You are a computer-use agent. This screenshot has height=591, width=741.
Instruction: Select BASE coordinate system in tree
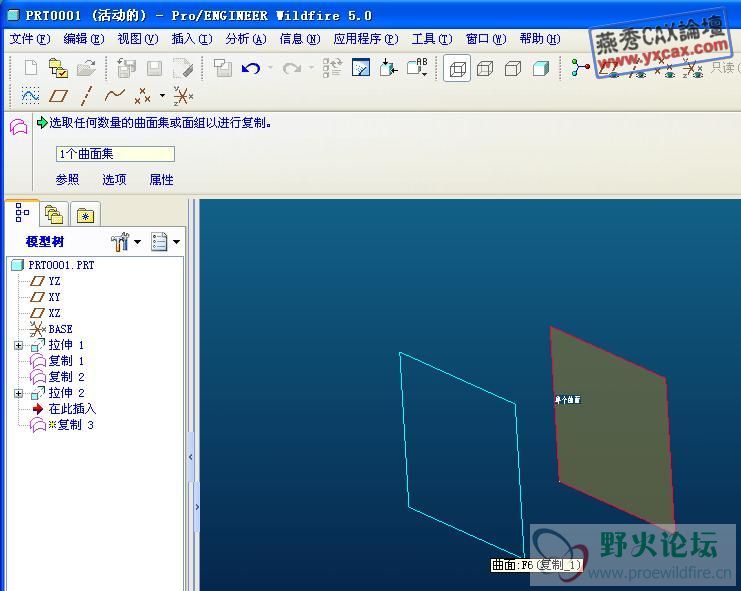click(51, 329)
